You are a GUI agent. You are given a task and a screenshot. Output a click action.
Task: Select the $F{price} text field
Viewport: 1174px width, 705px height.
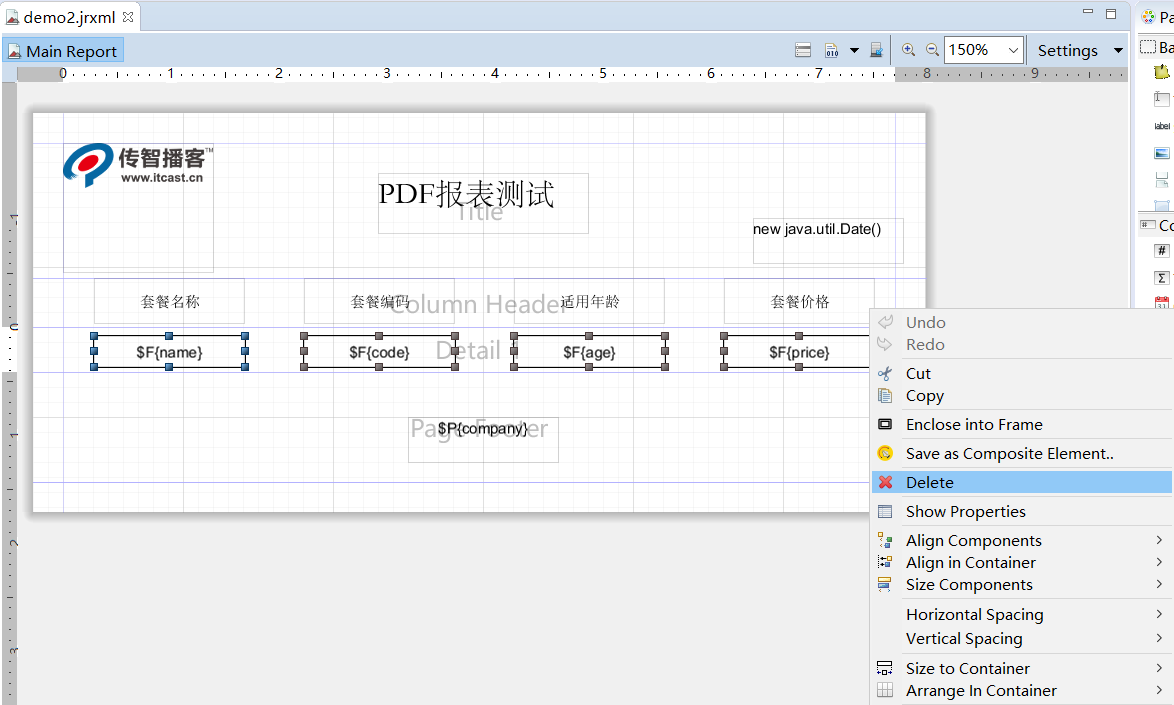797,352
